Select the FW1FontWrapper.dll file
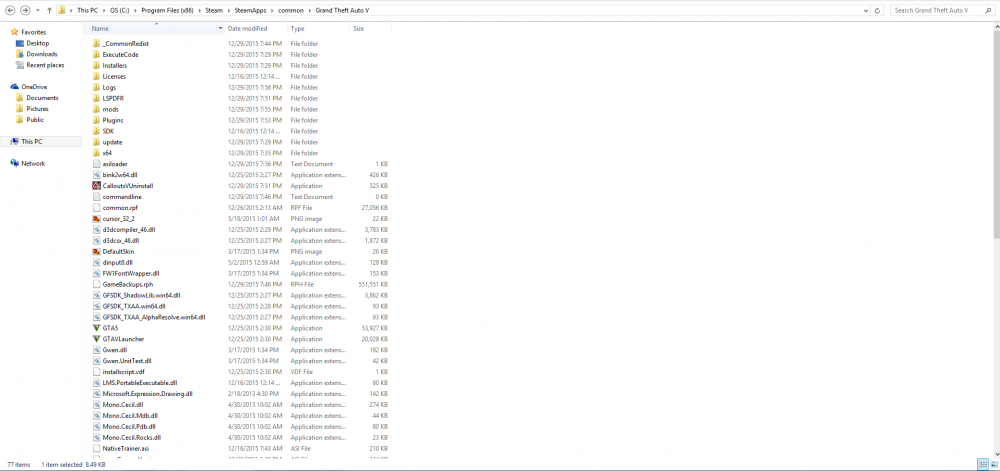The image size is (1000, 471). click(131, 273)
